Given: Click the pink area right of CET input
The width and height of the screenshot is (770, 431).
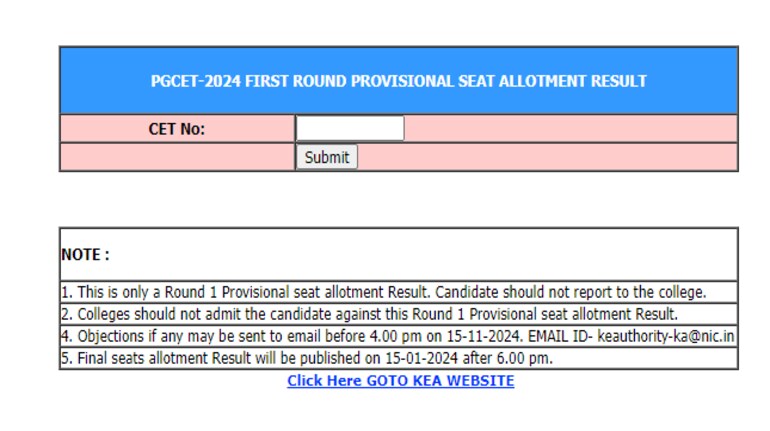Looking at the screenshot, I should [x=570, y=129].
